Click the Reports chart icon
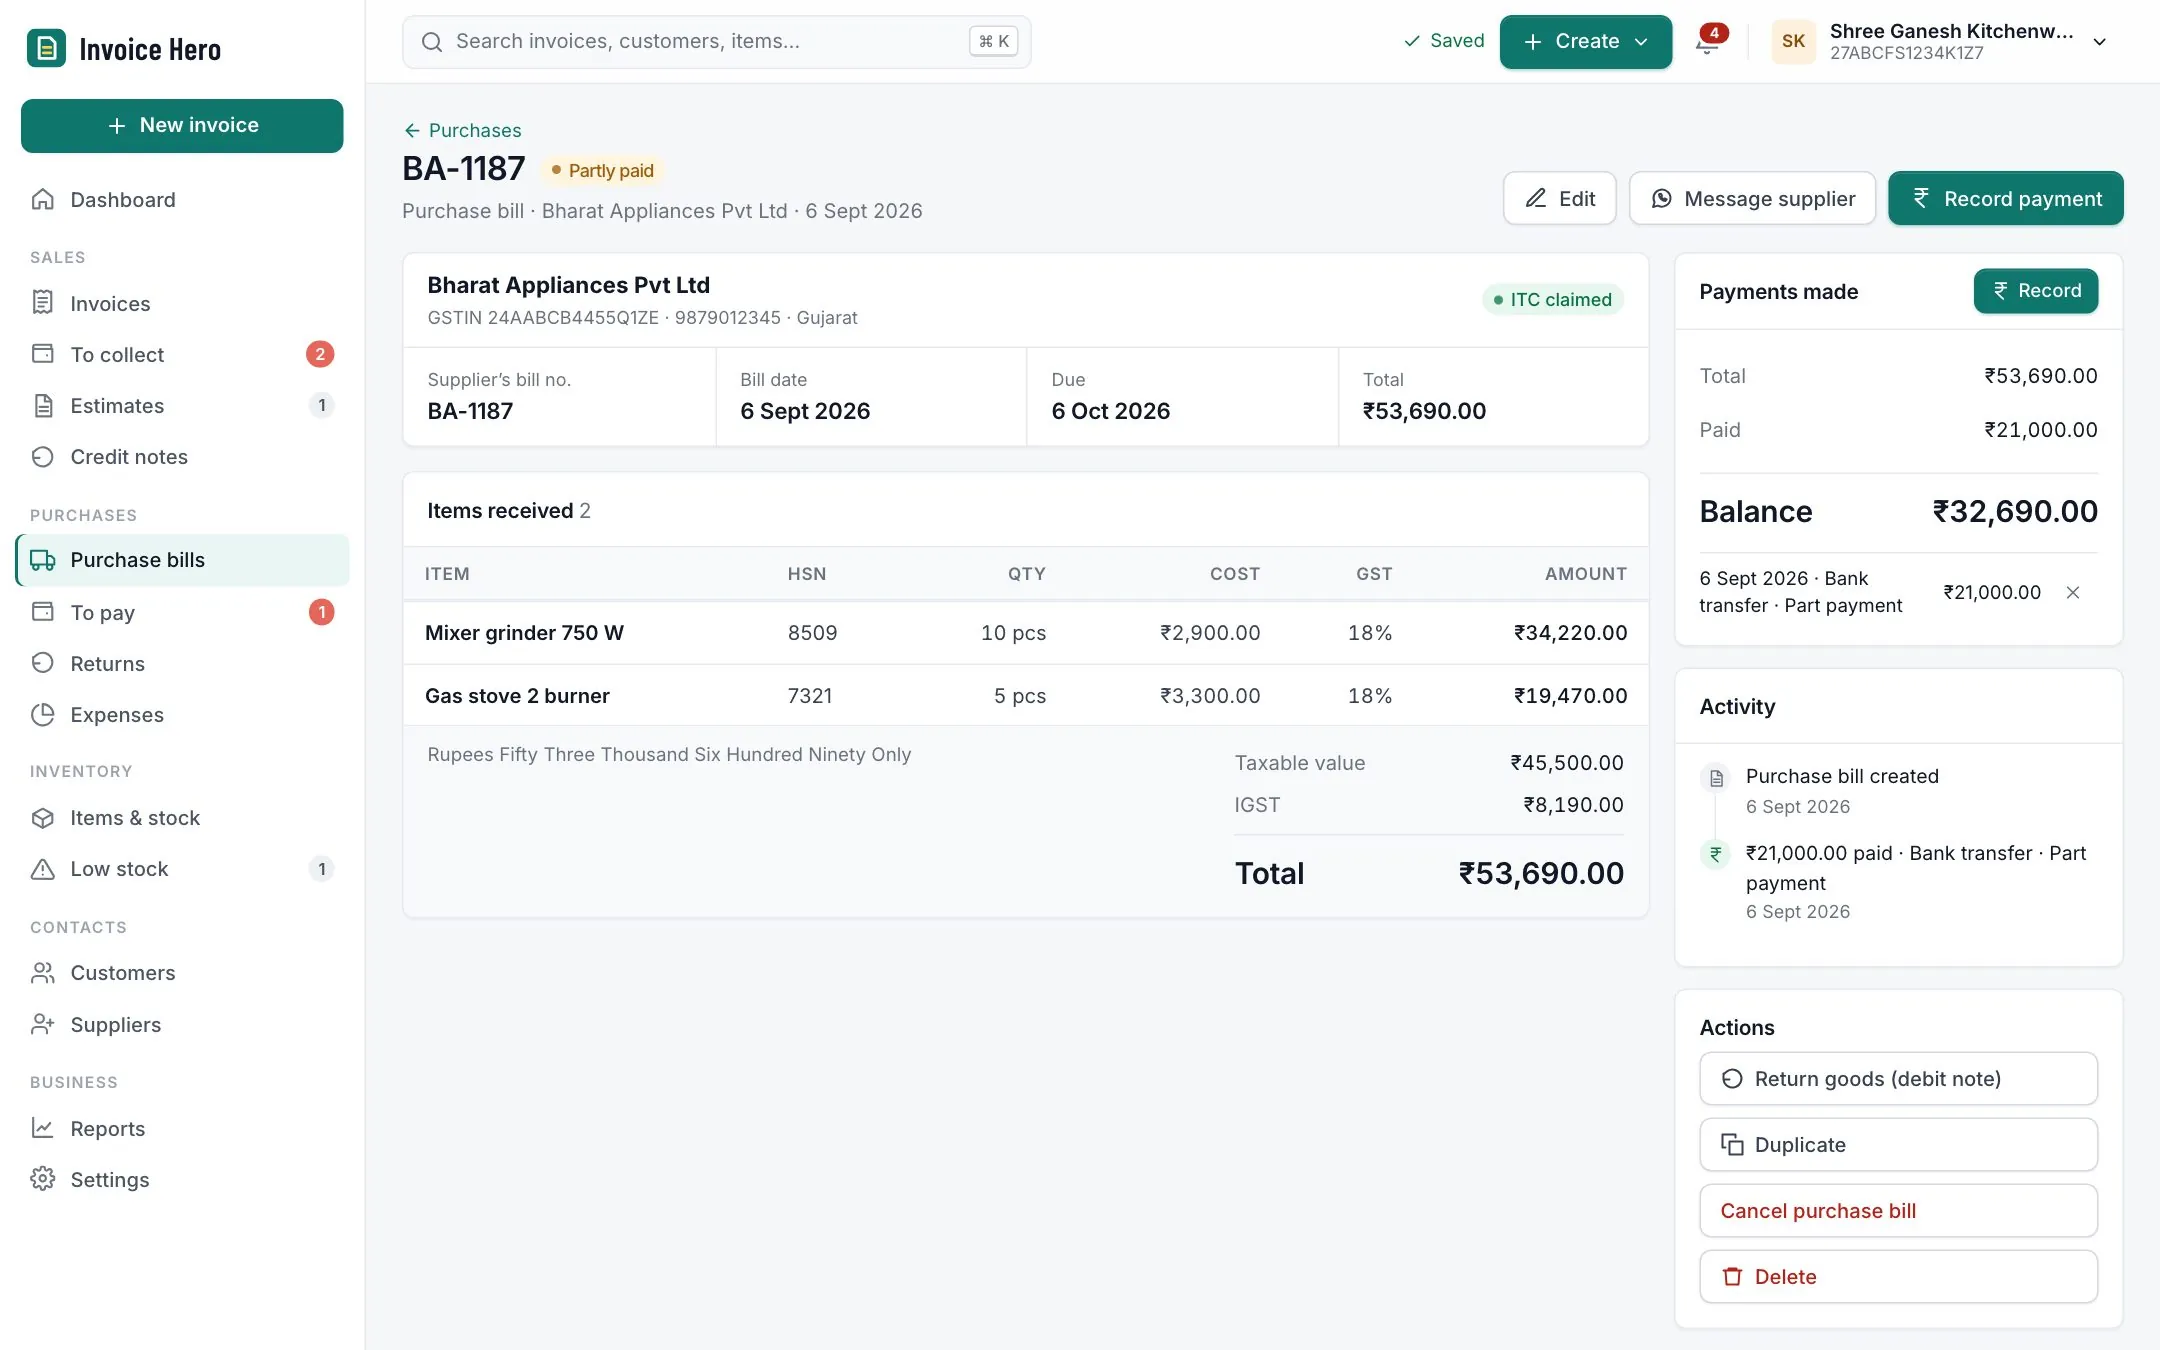 pos(43,1128)
